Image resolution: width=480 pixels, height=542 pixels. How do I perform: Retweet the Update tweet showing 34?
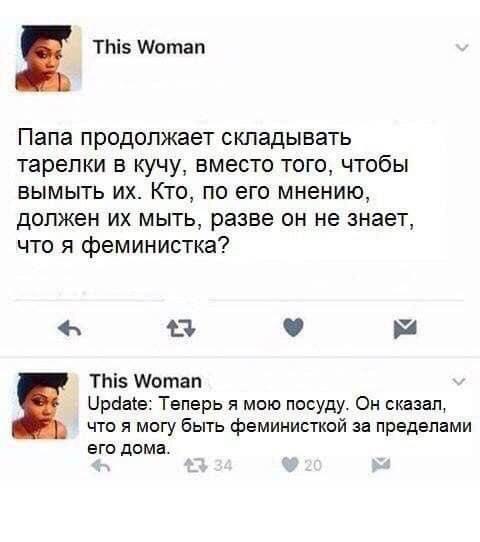(x=196, y=466)
